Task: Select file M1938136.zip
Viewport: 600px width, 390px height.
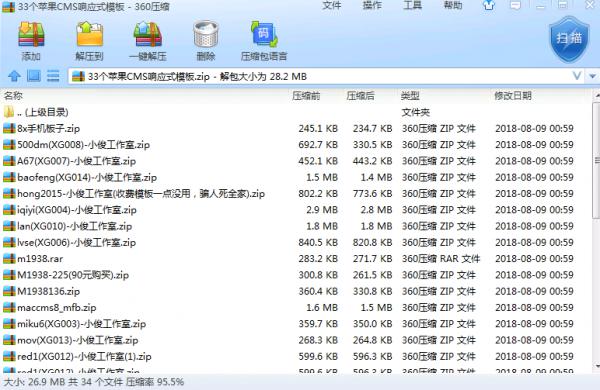Action: tap(297, 291)
